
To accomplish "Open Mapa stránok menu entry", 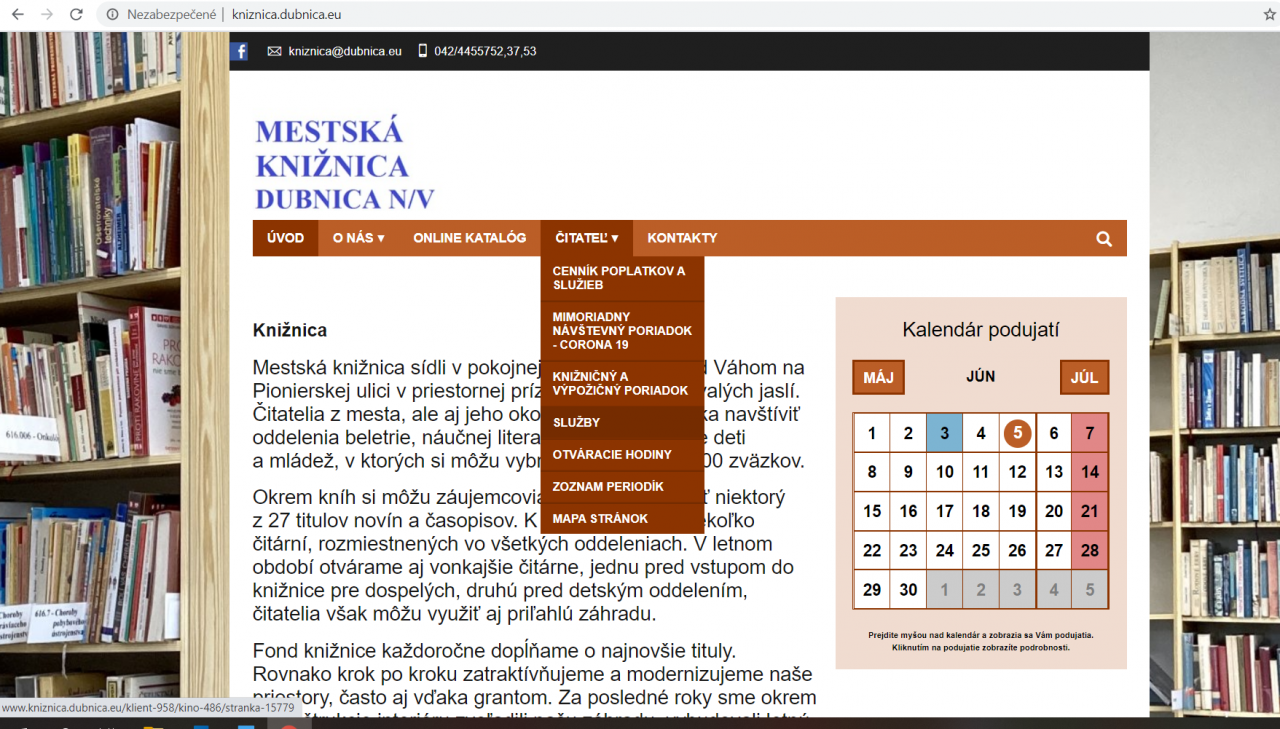I will pyautogui.click(x=622, y=518).
